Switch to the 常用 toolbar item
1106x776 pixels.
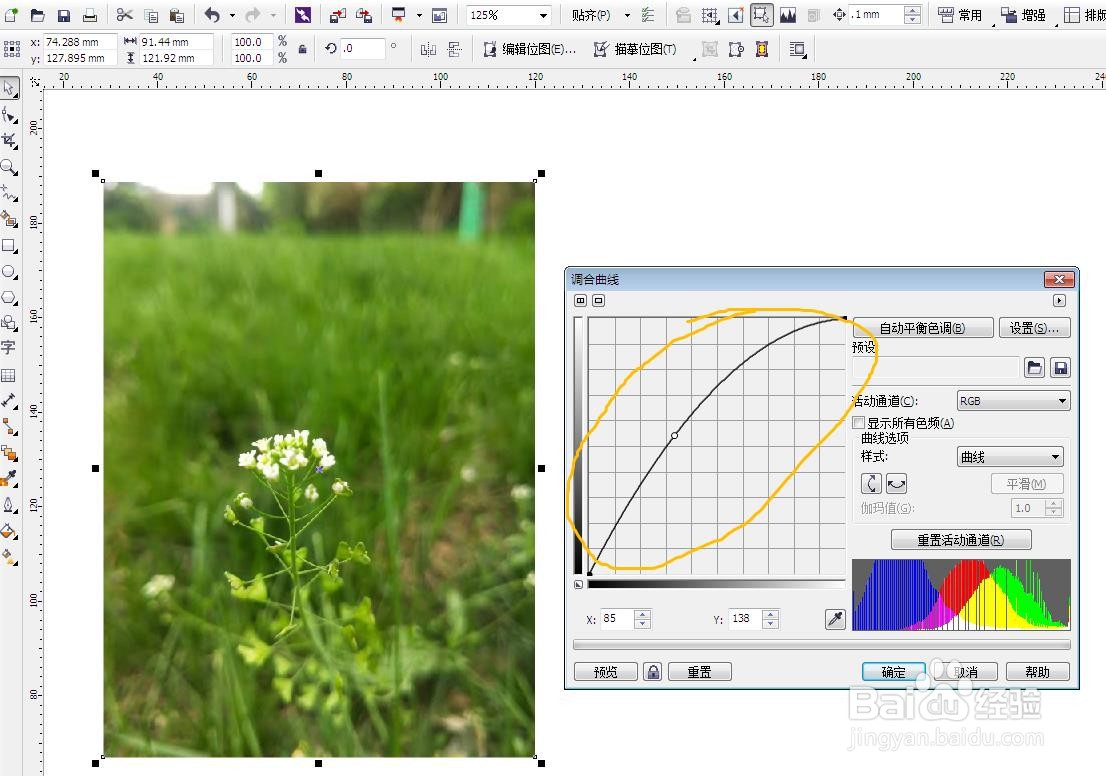coord(960,15)
